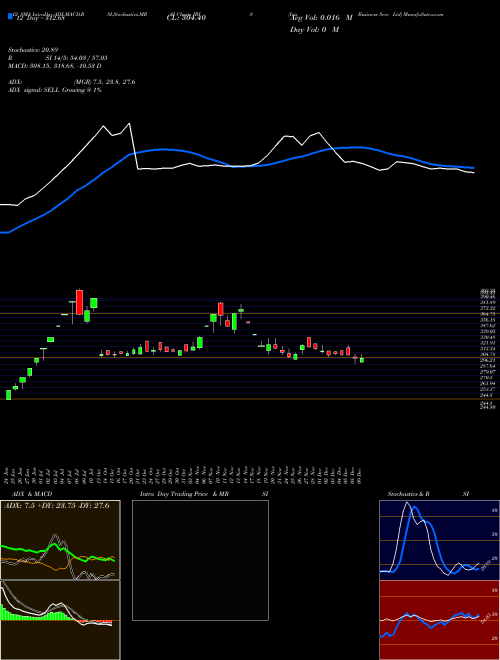Click 'ADX: 7.5 +DY: 23.75 -DY: 27.6' header
500x660 pixels.
(x=57, y=505)
